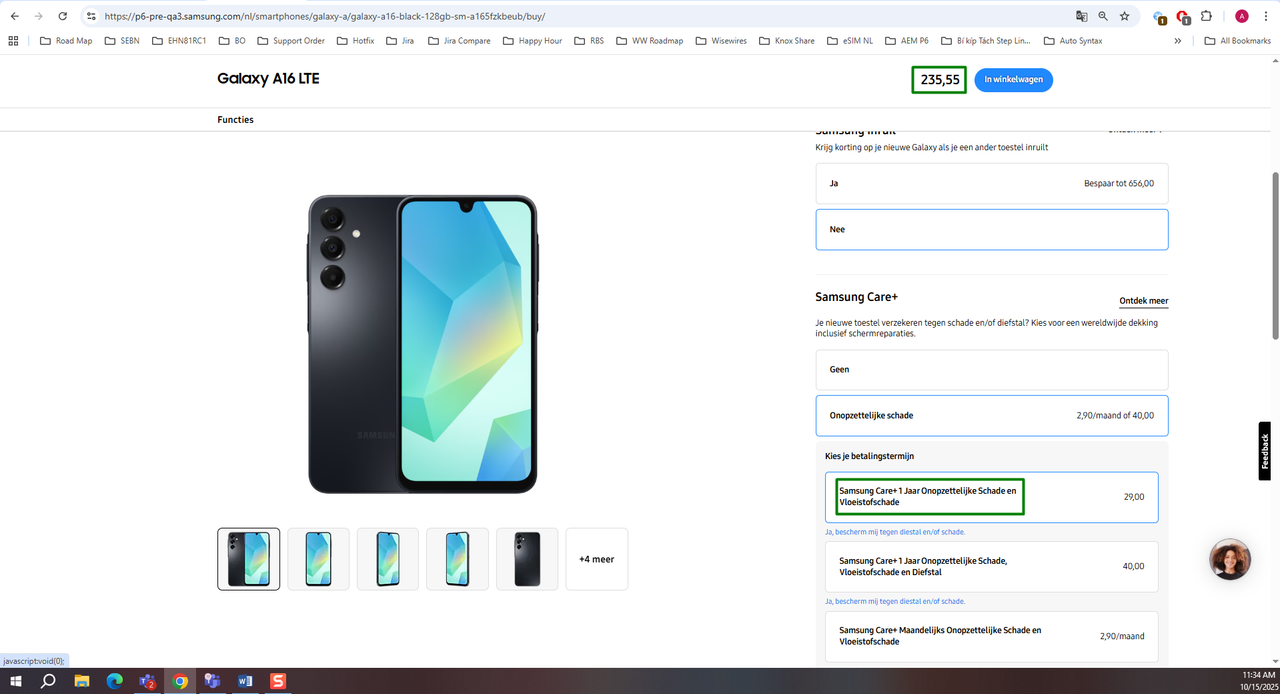Open the RBS bookmark
This screenshot has width=1280, height=694.
point(589,41)
